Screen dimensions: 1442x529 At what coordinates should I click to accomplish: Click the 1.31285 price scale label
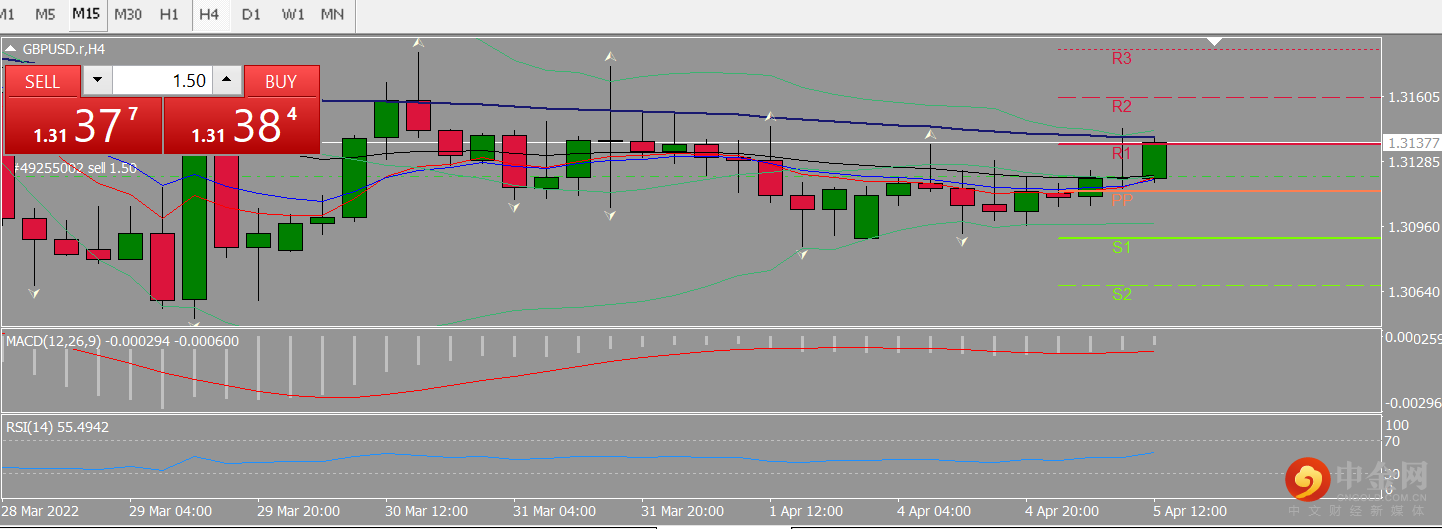pyautogui.click(x=1414, y=161)
